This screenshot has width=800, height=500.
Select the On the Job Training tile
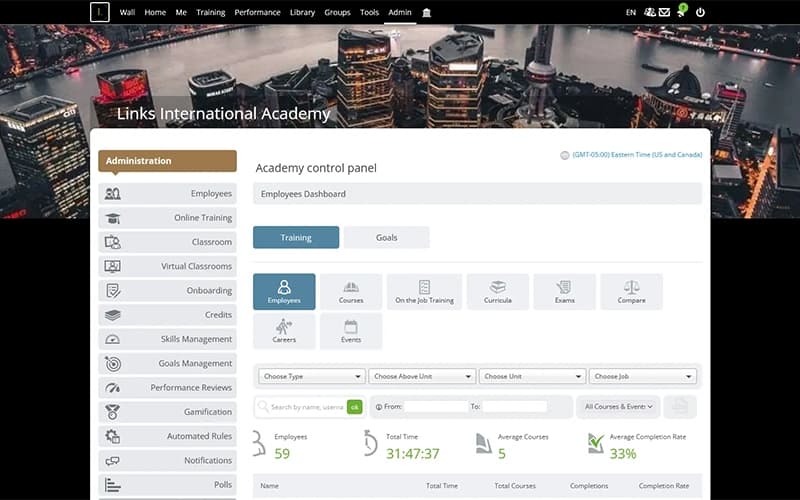click(424, 291)
